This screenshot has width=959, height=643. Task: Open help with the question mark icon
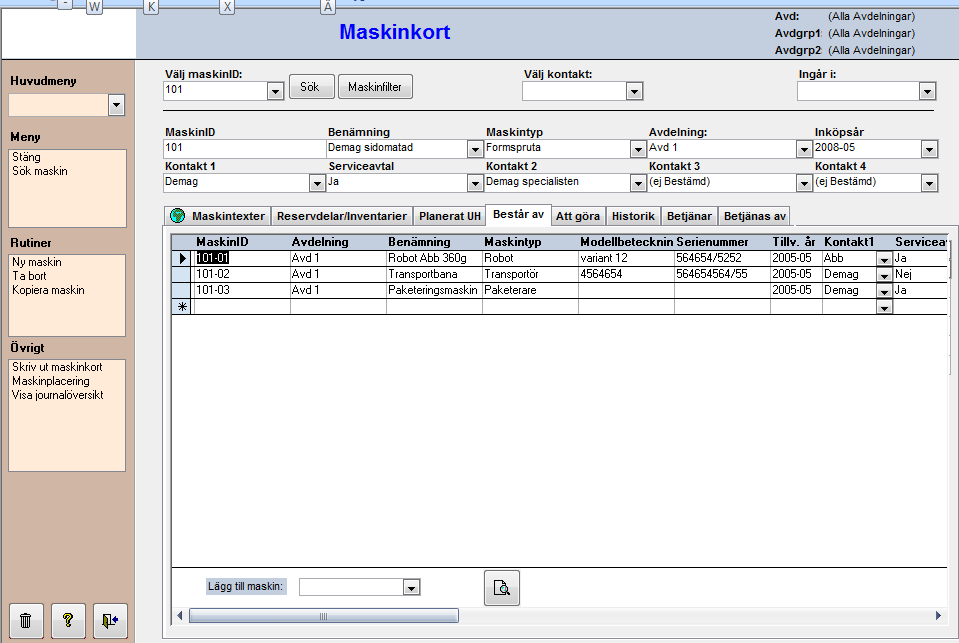point(68,620)
